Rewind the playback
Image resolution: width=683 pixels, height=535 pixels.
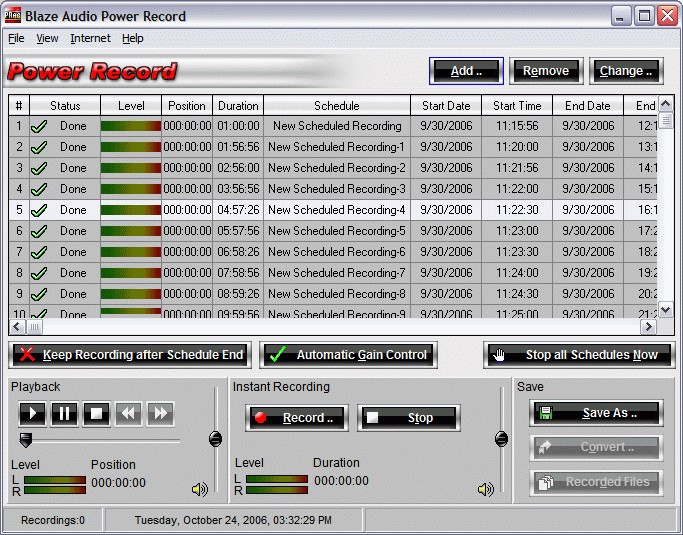click(x=128, y=413)
